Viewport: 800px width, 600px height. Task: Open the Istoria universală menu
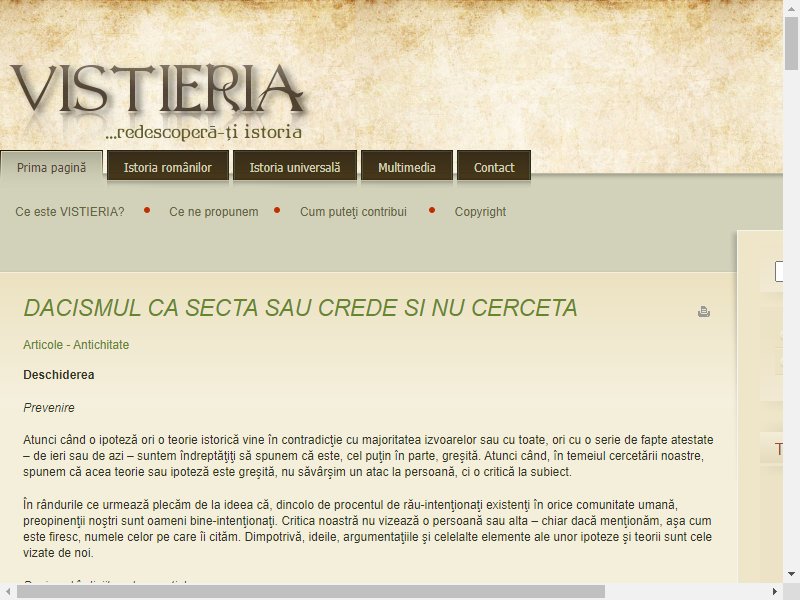point(294,167)
